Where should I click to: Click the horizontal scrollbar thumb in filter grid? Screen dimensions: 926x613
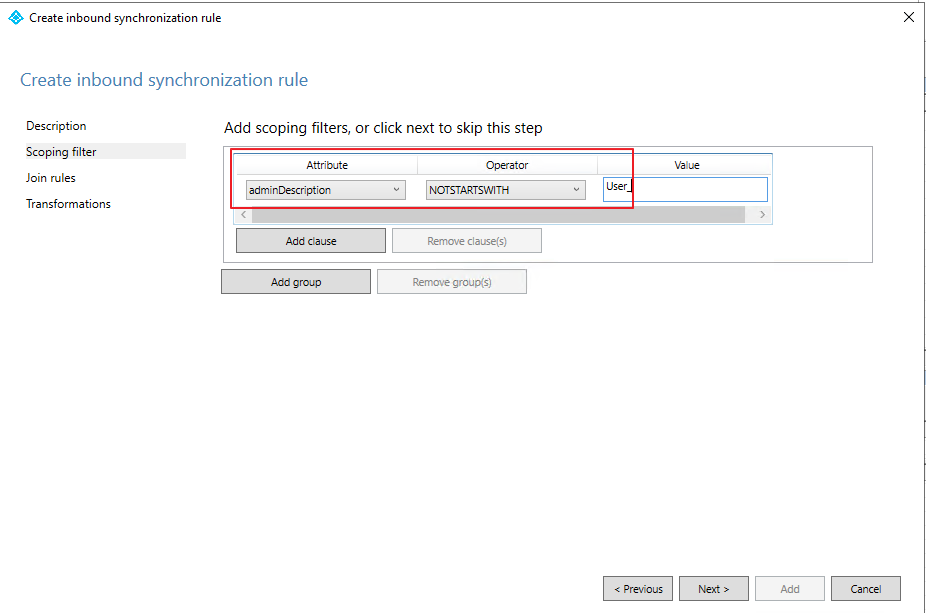[498, 214]
